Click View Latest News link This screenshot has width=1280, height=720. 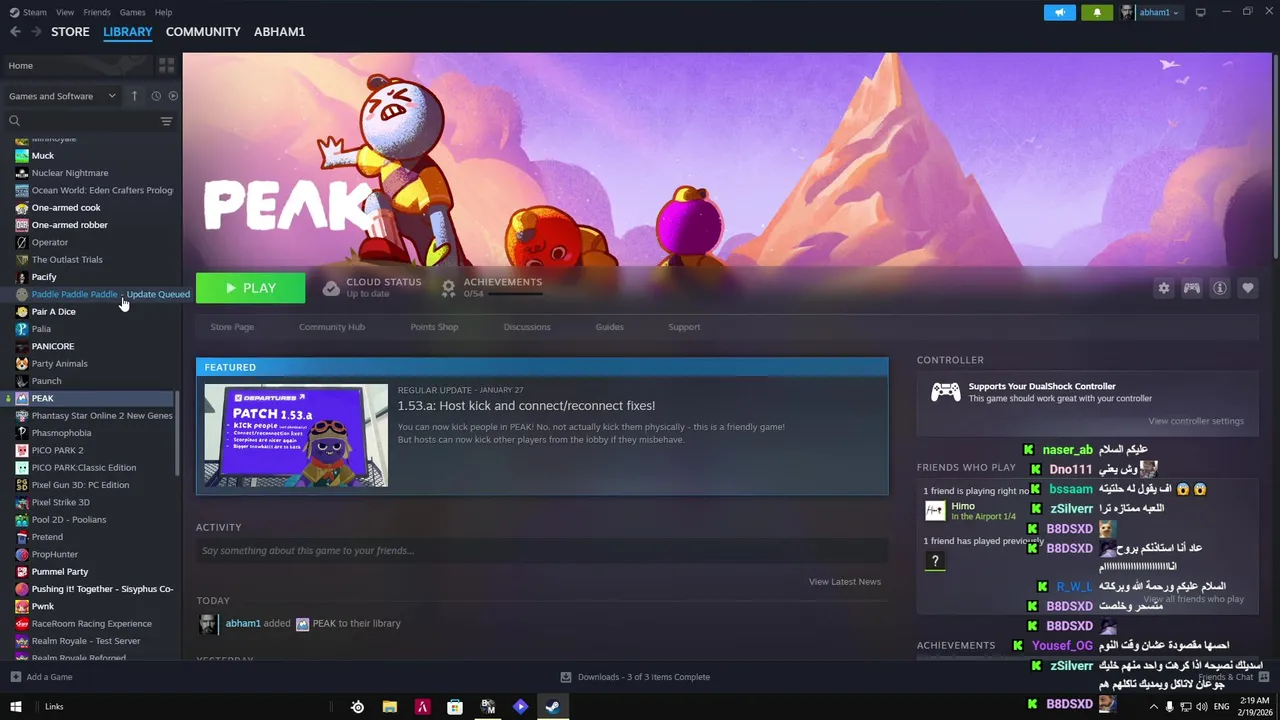click(x=845, y=582)
